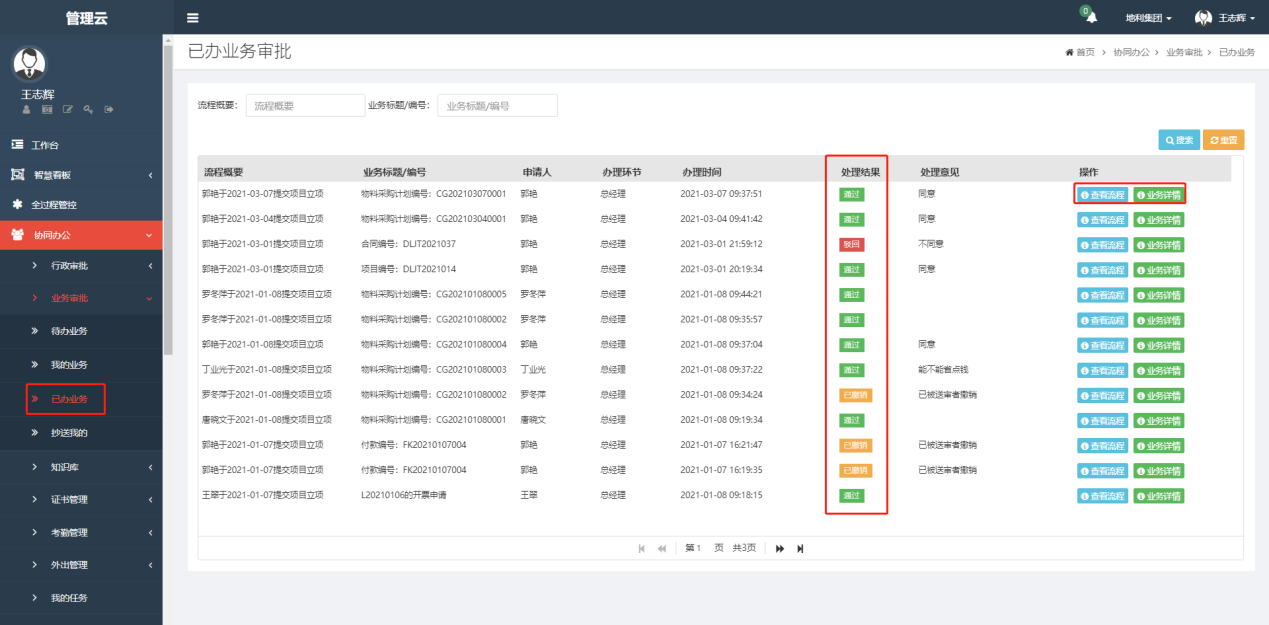Click the previous page arrow in pagination

(x=661, y=548)
